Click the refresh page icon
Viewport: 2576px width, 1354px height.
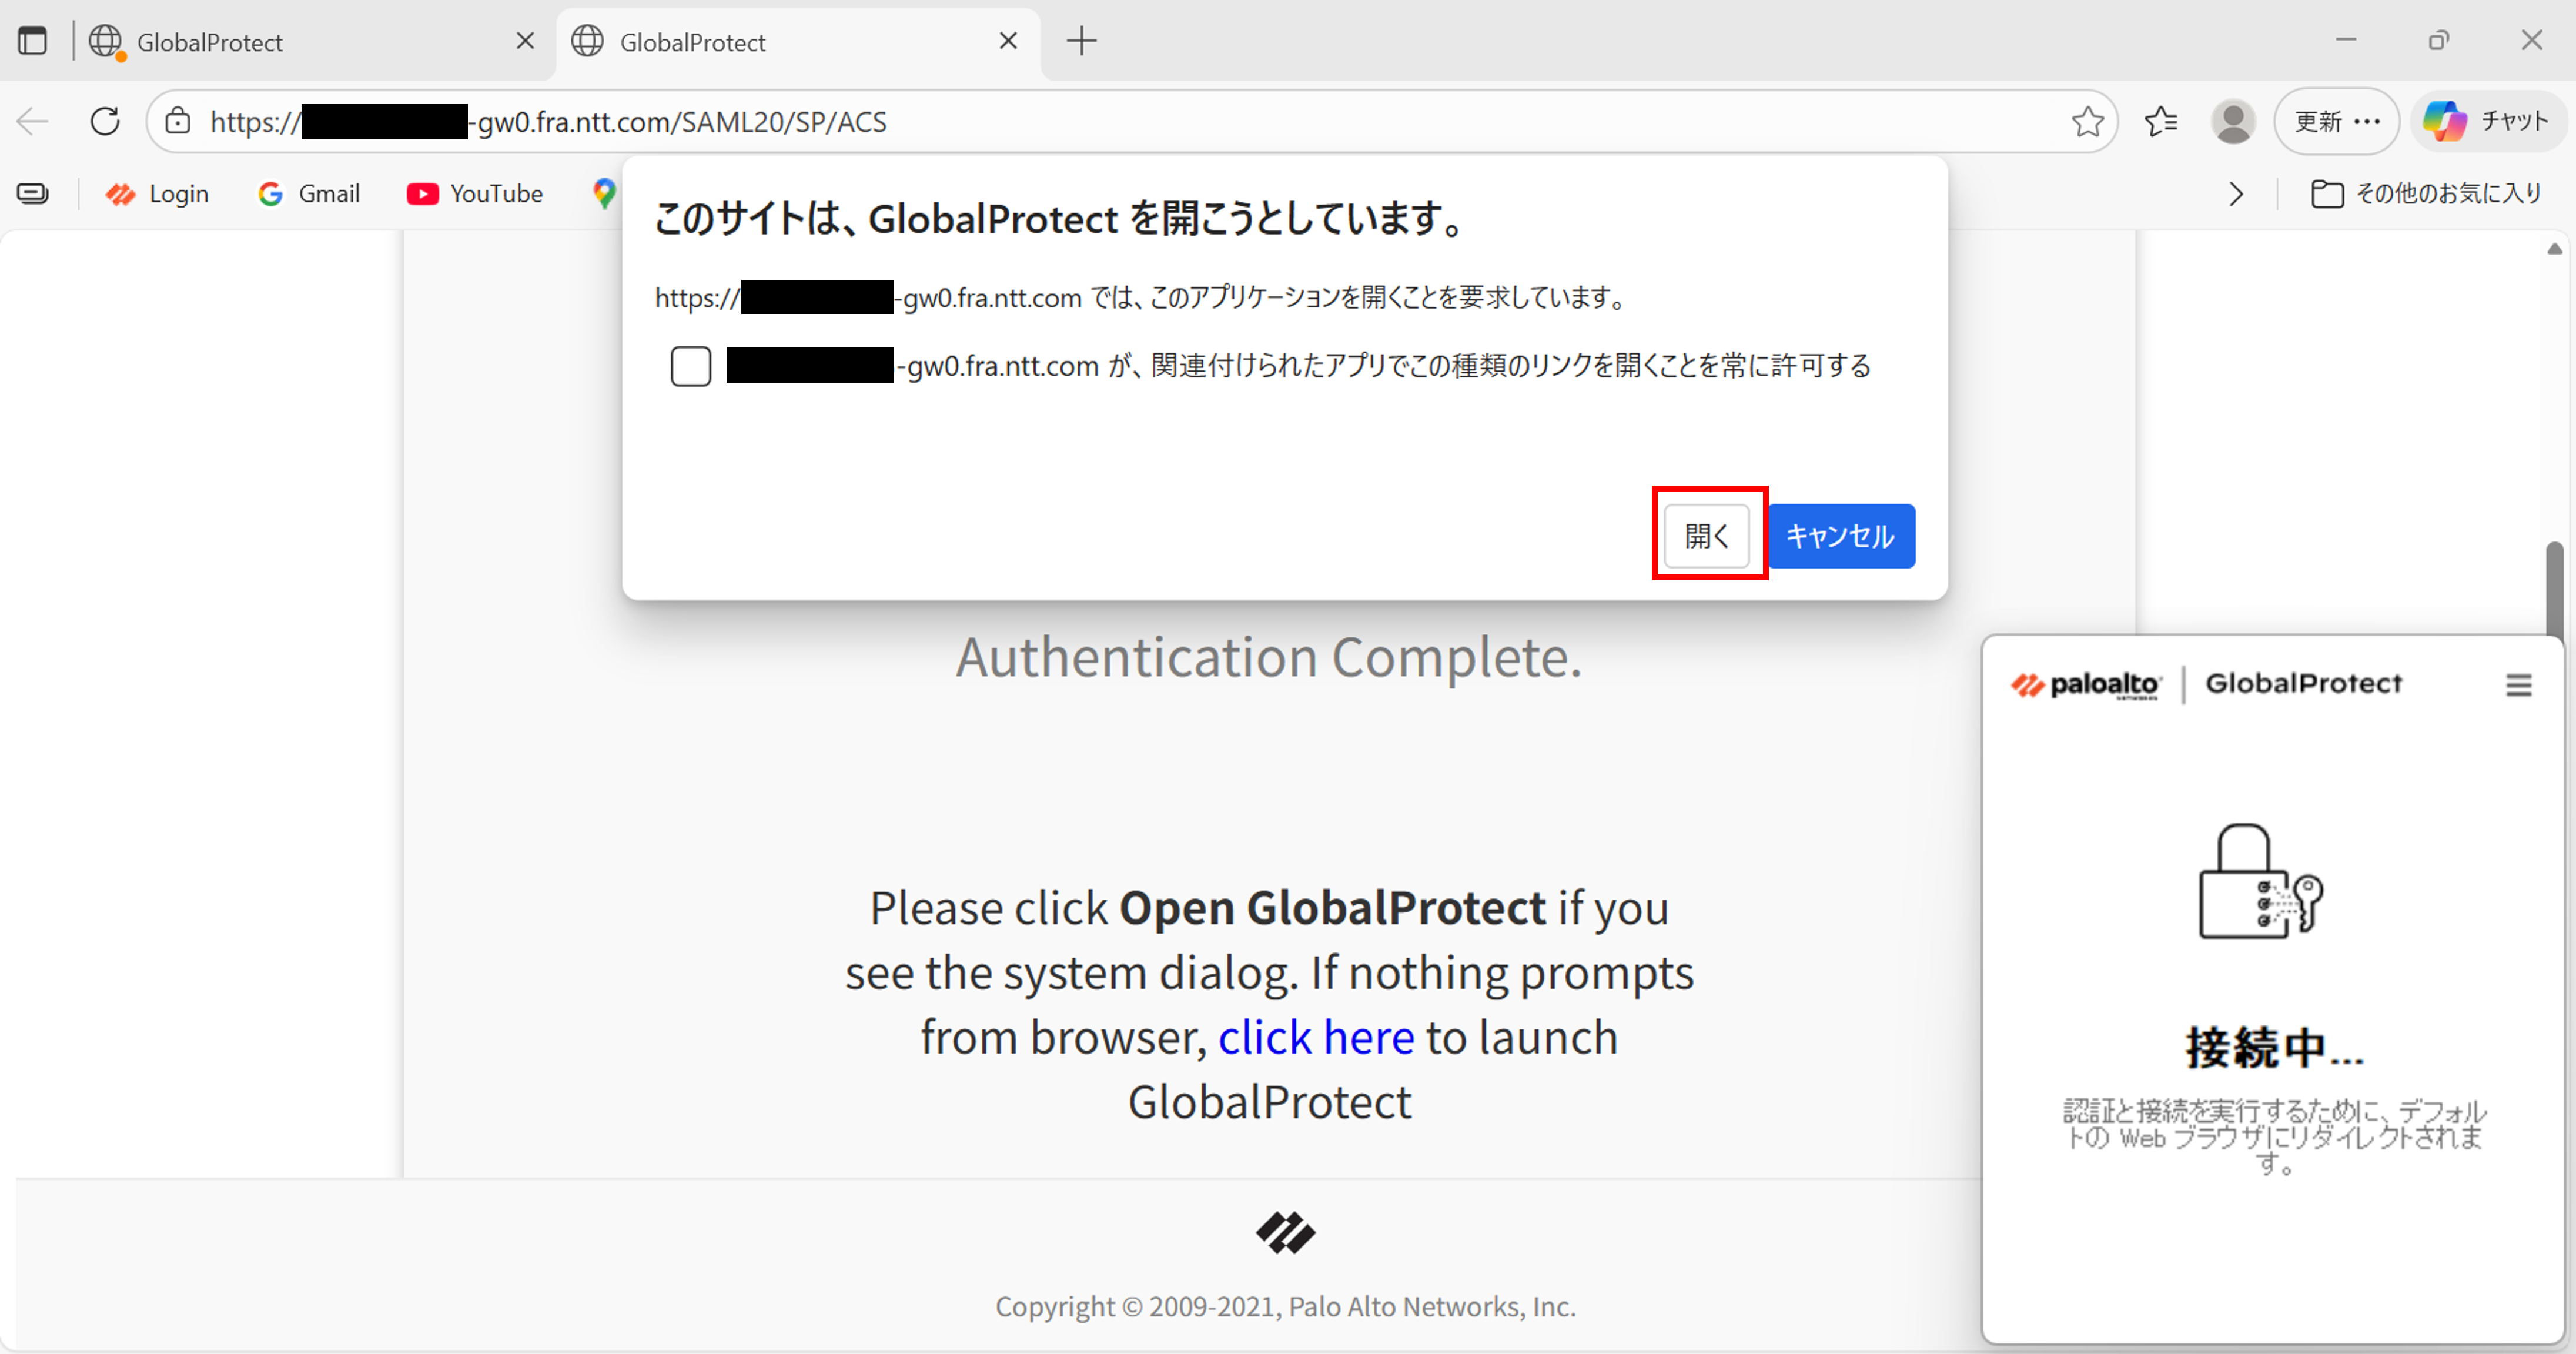[105, 121]
